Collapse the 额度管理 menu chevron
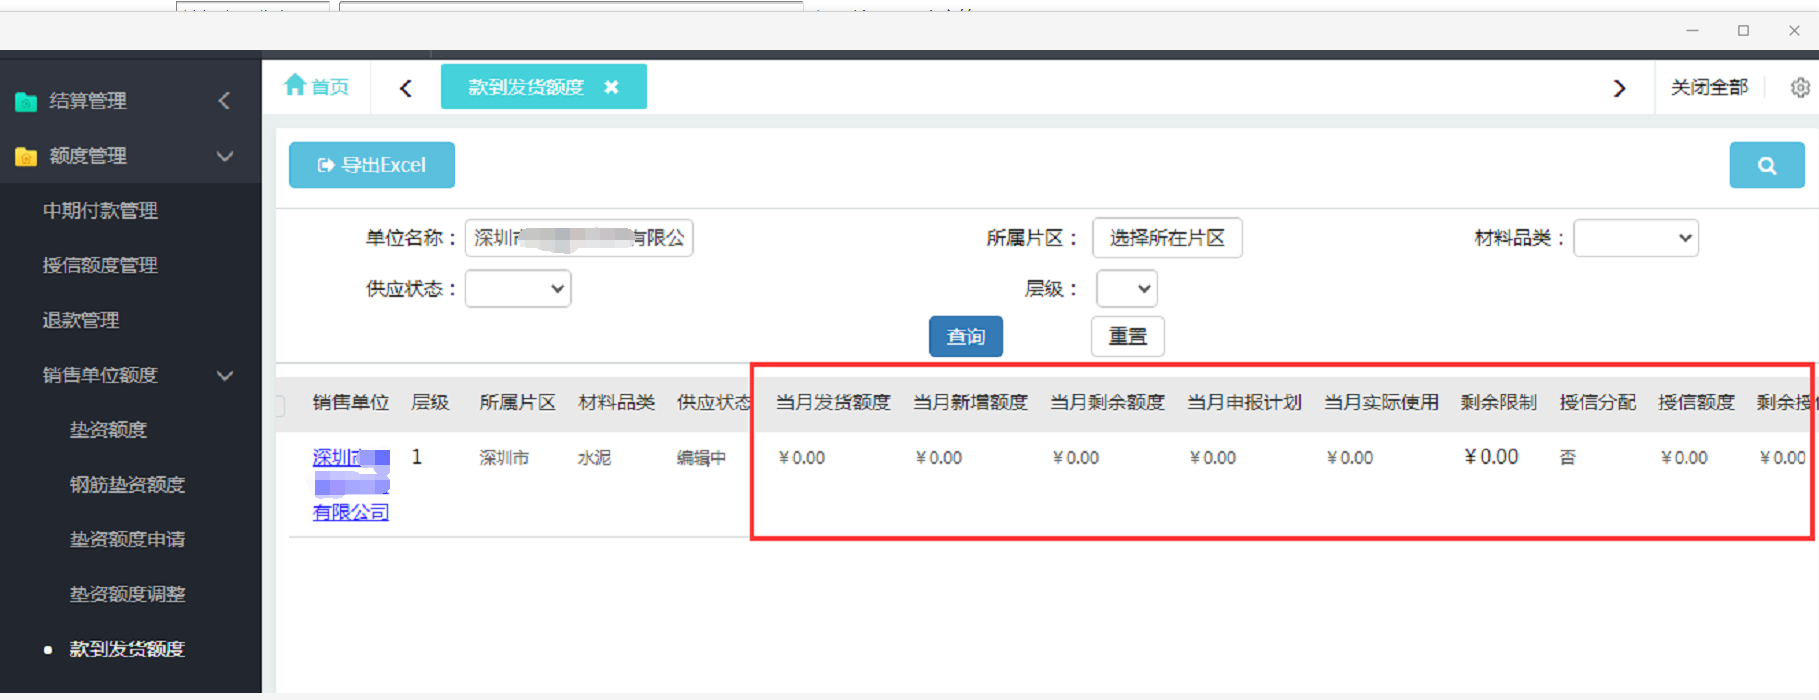The image size is (1819, 700). pos(225,156)
